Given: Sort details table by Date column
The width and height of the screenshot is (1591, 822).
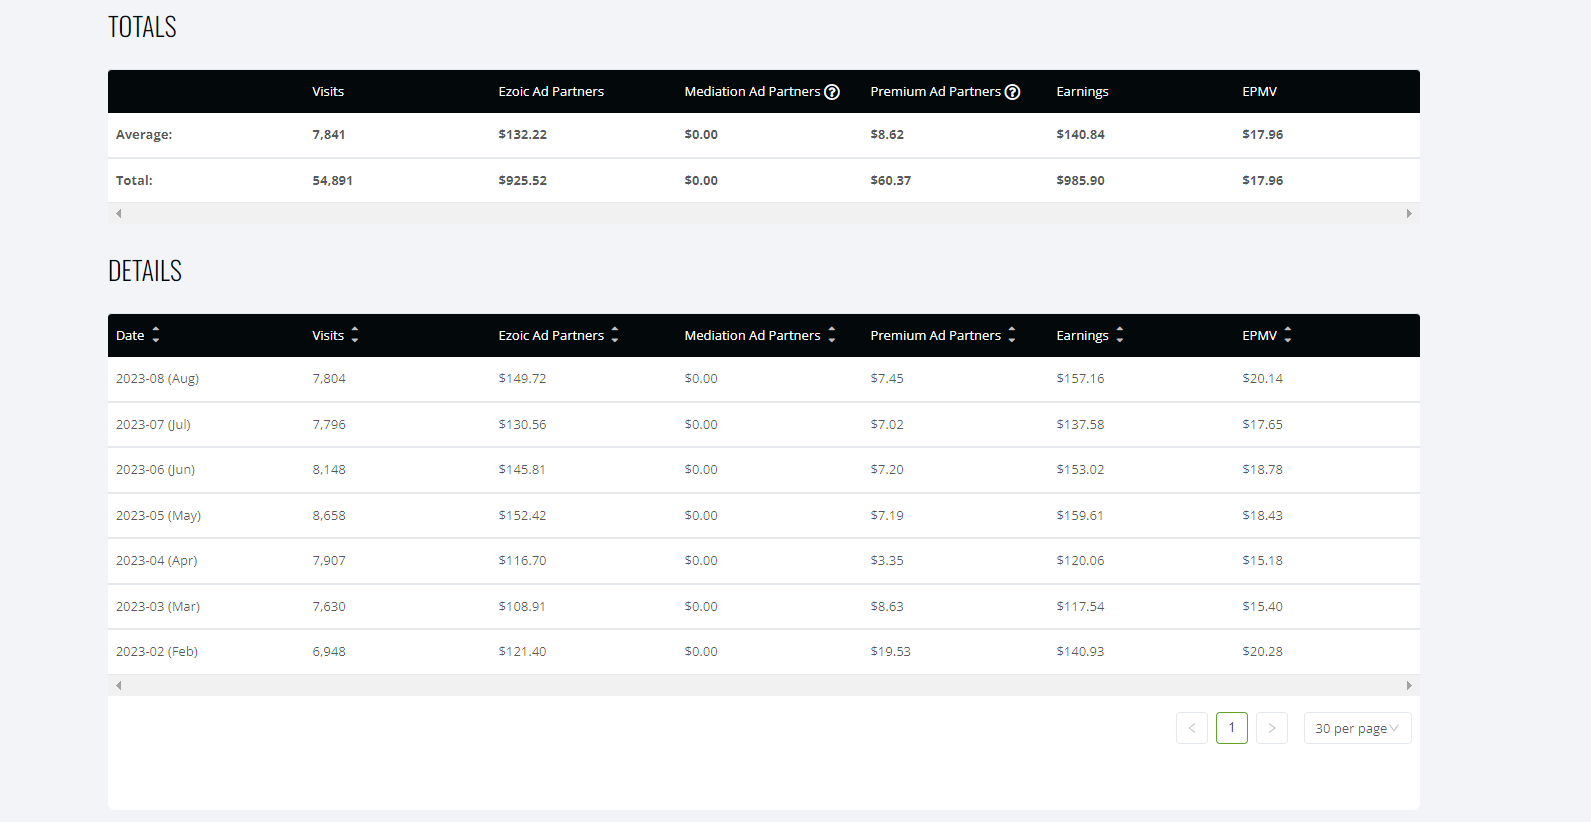Looking at the screenshot, I should point(156,335).
